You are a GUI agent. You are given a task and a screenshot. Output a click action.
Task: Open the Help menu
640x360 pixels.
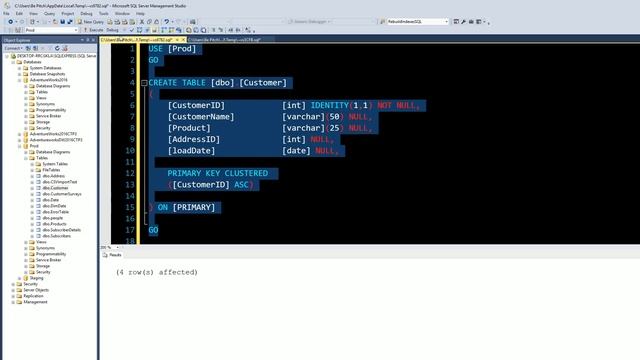[x=140, y=13]
